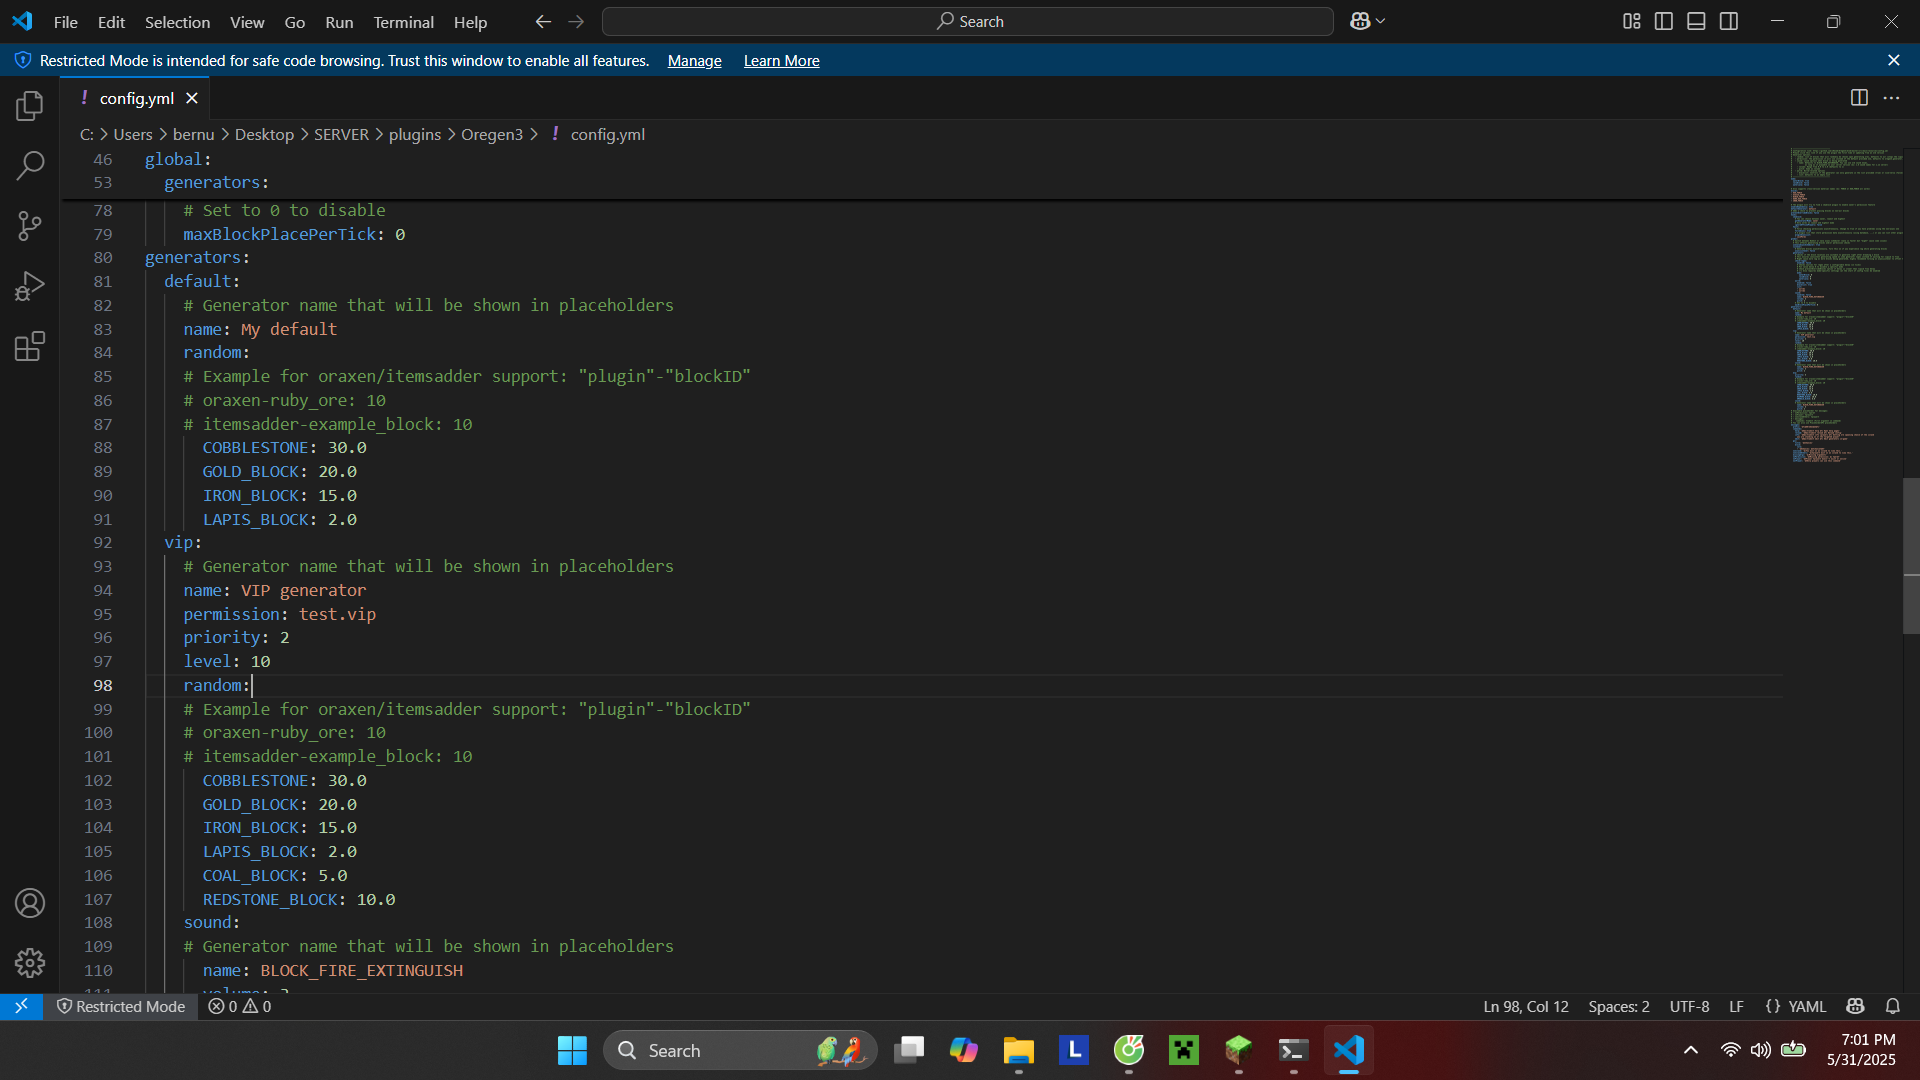This screenshot has height=1080, width=1920.
Task: Split the editor to the right
Action: point(1859,98)
